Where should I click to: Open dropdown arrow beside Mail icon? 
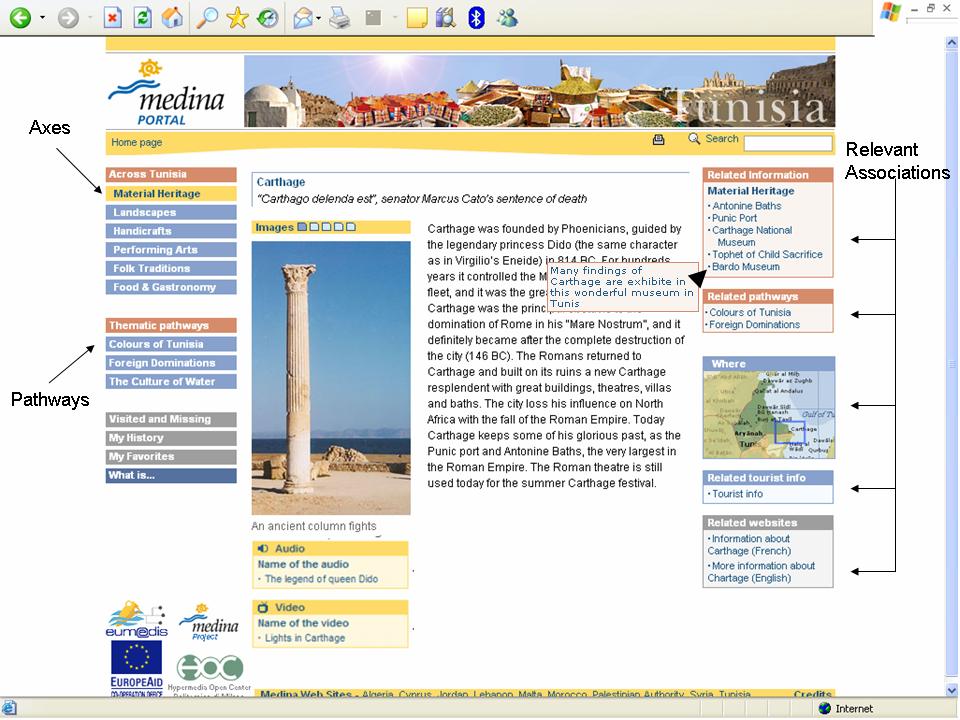(x=319, y=18)
